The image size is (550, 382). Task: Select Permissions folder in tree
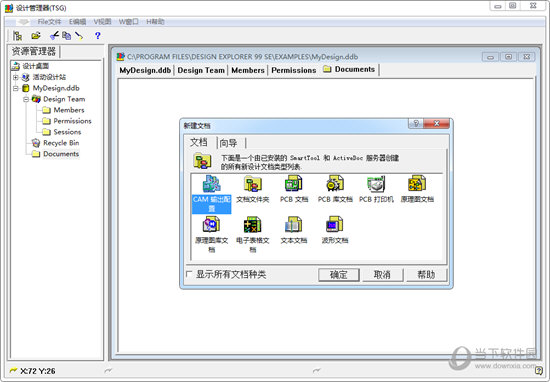(67, 121)
